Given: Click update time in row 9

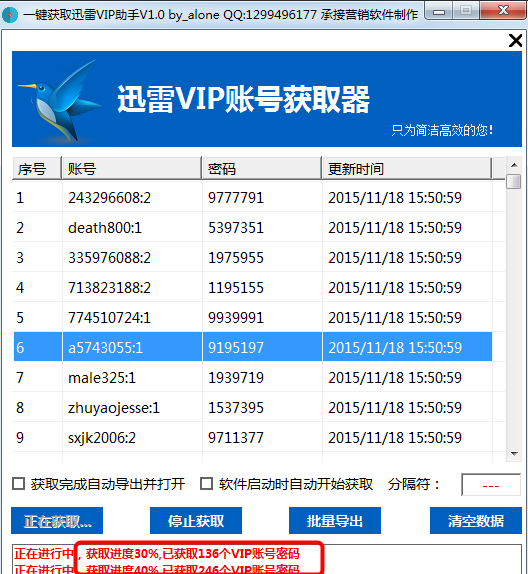Looking at the screenshot, I should click(395, 438).
